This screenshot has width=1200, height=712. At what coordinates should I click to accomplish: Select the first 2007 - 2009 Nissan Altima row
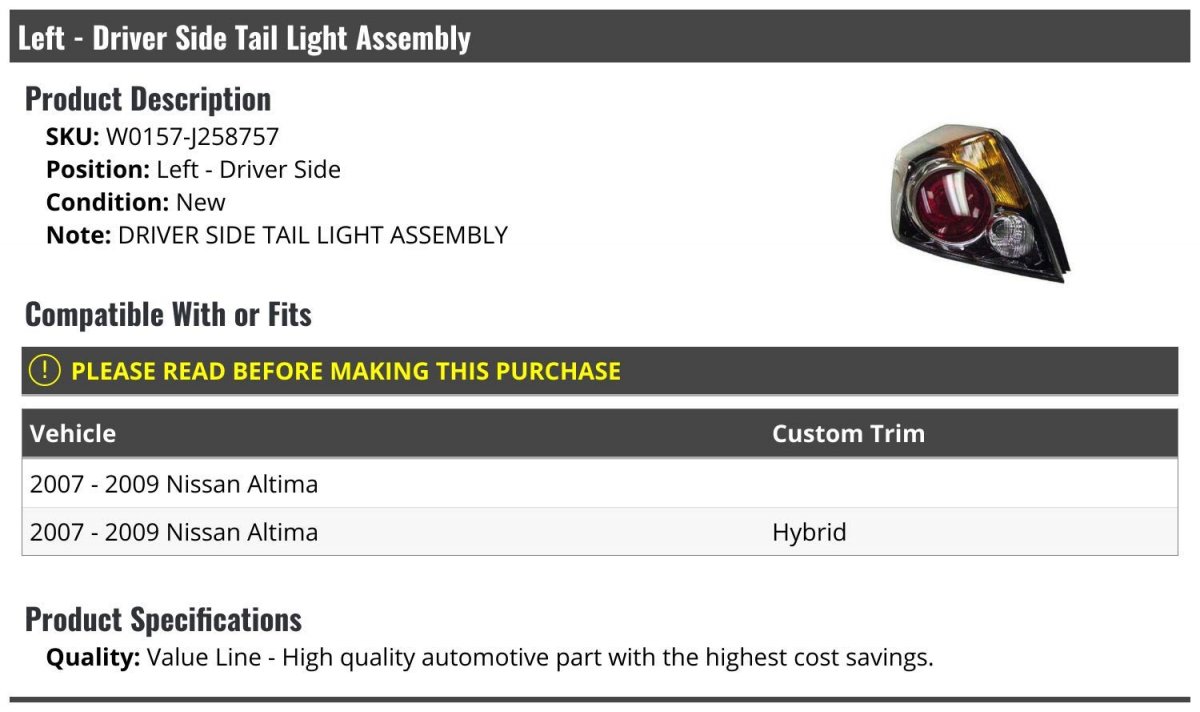[x=174, y=484]
